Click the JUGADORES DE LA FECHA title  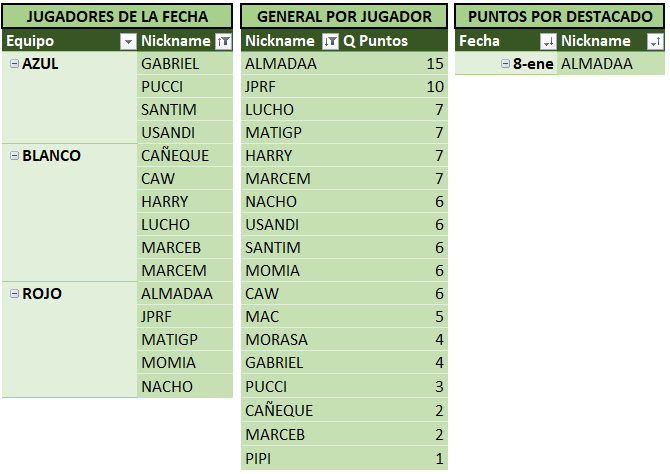tap(118, 16)
